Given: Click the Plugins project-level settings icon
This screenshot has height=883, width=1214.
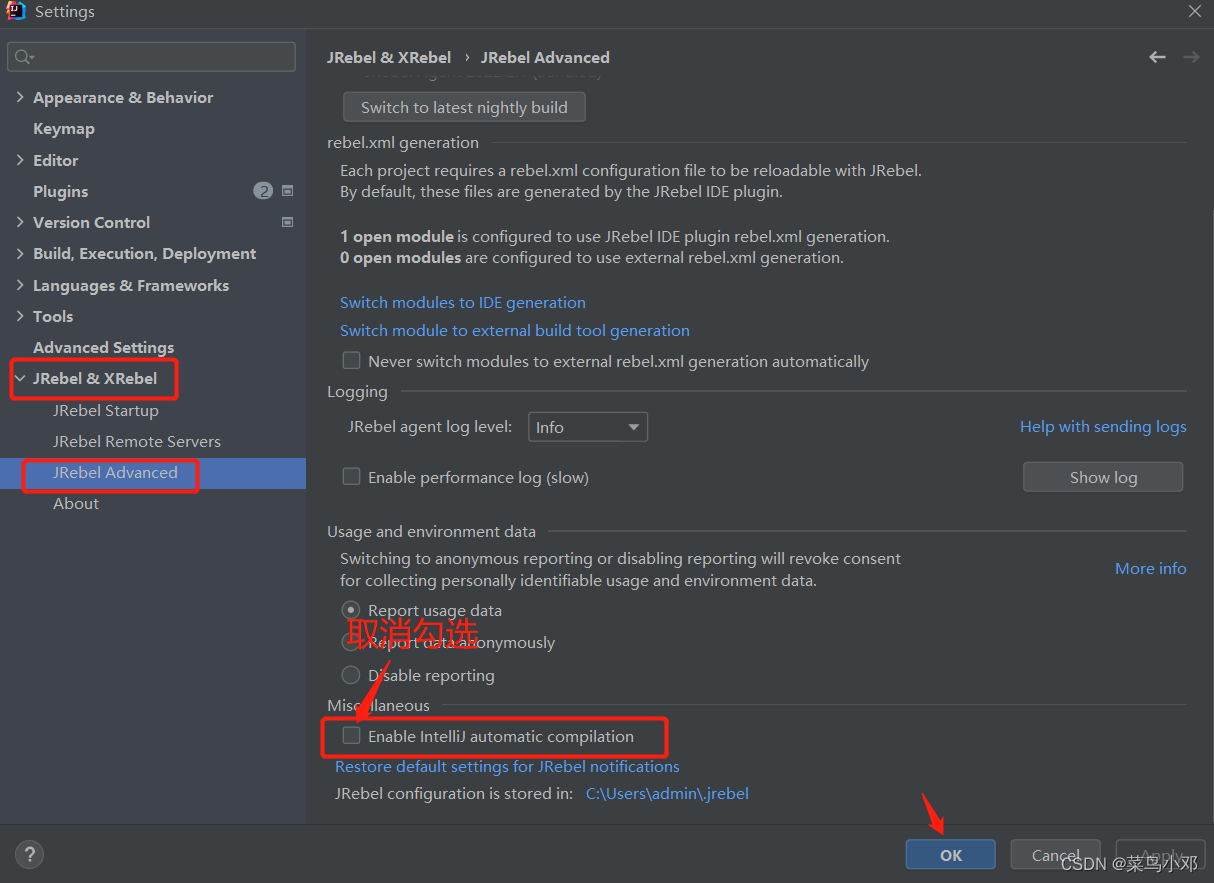Looking at the screenshot, I should pos(288,191).
